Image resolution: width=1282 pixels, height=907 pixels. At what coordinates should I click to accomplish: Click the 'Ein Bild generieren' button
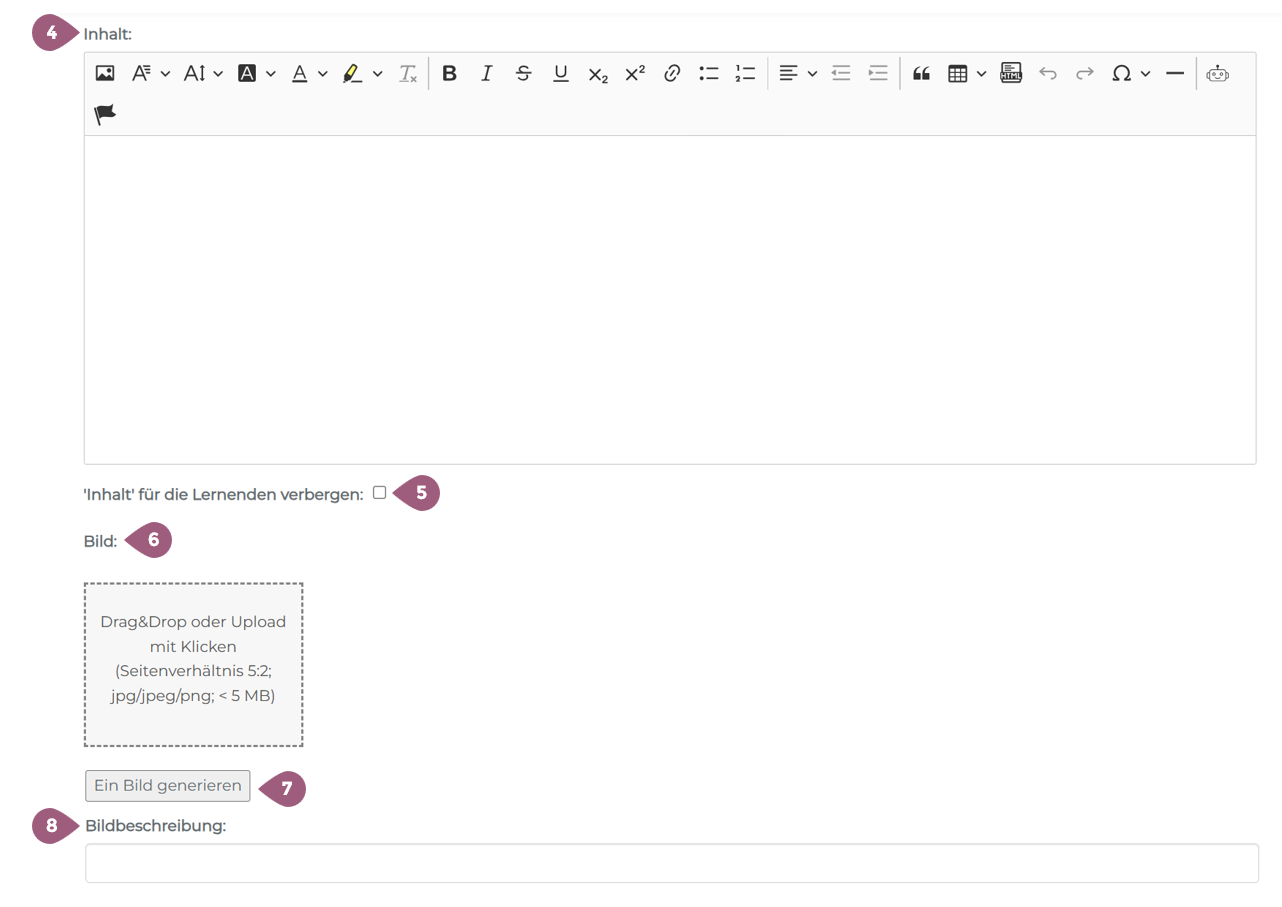pos(168,786)
